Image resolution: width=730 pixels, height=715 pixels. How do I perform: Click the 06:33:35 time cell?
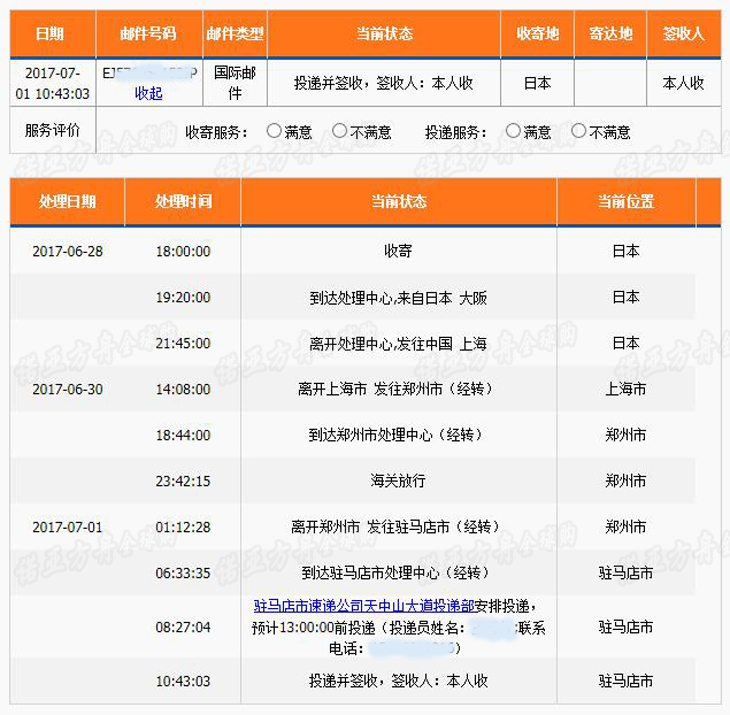point(183,573)
